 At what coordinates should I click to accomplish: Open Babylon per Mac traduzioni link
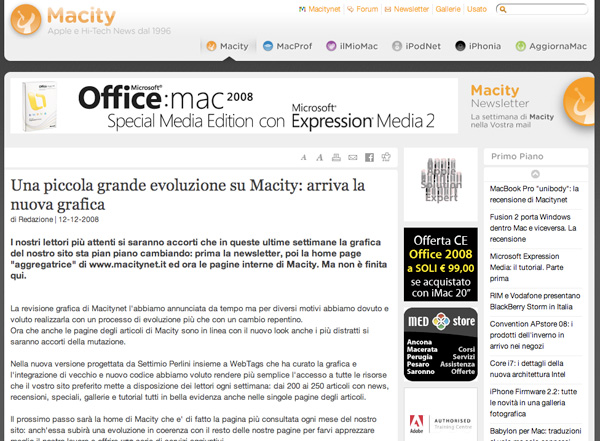[x=535, y=433]
